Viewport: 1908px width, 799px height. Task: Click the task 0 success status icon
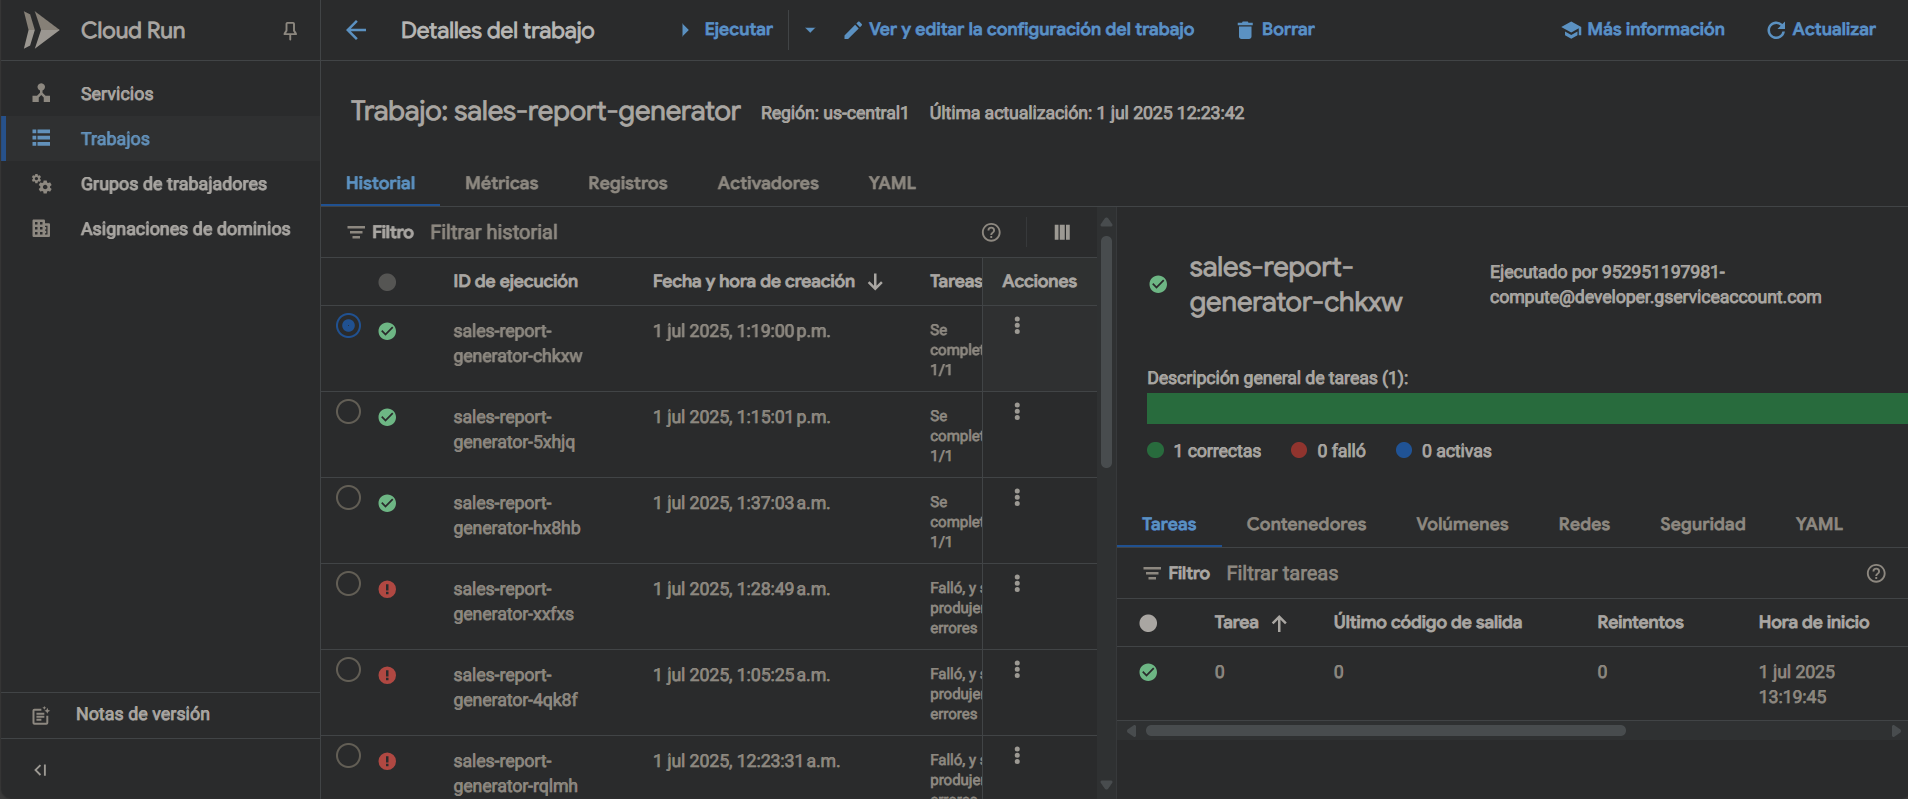point(1148,672)
